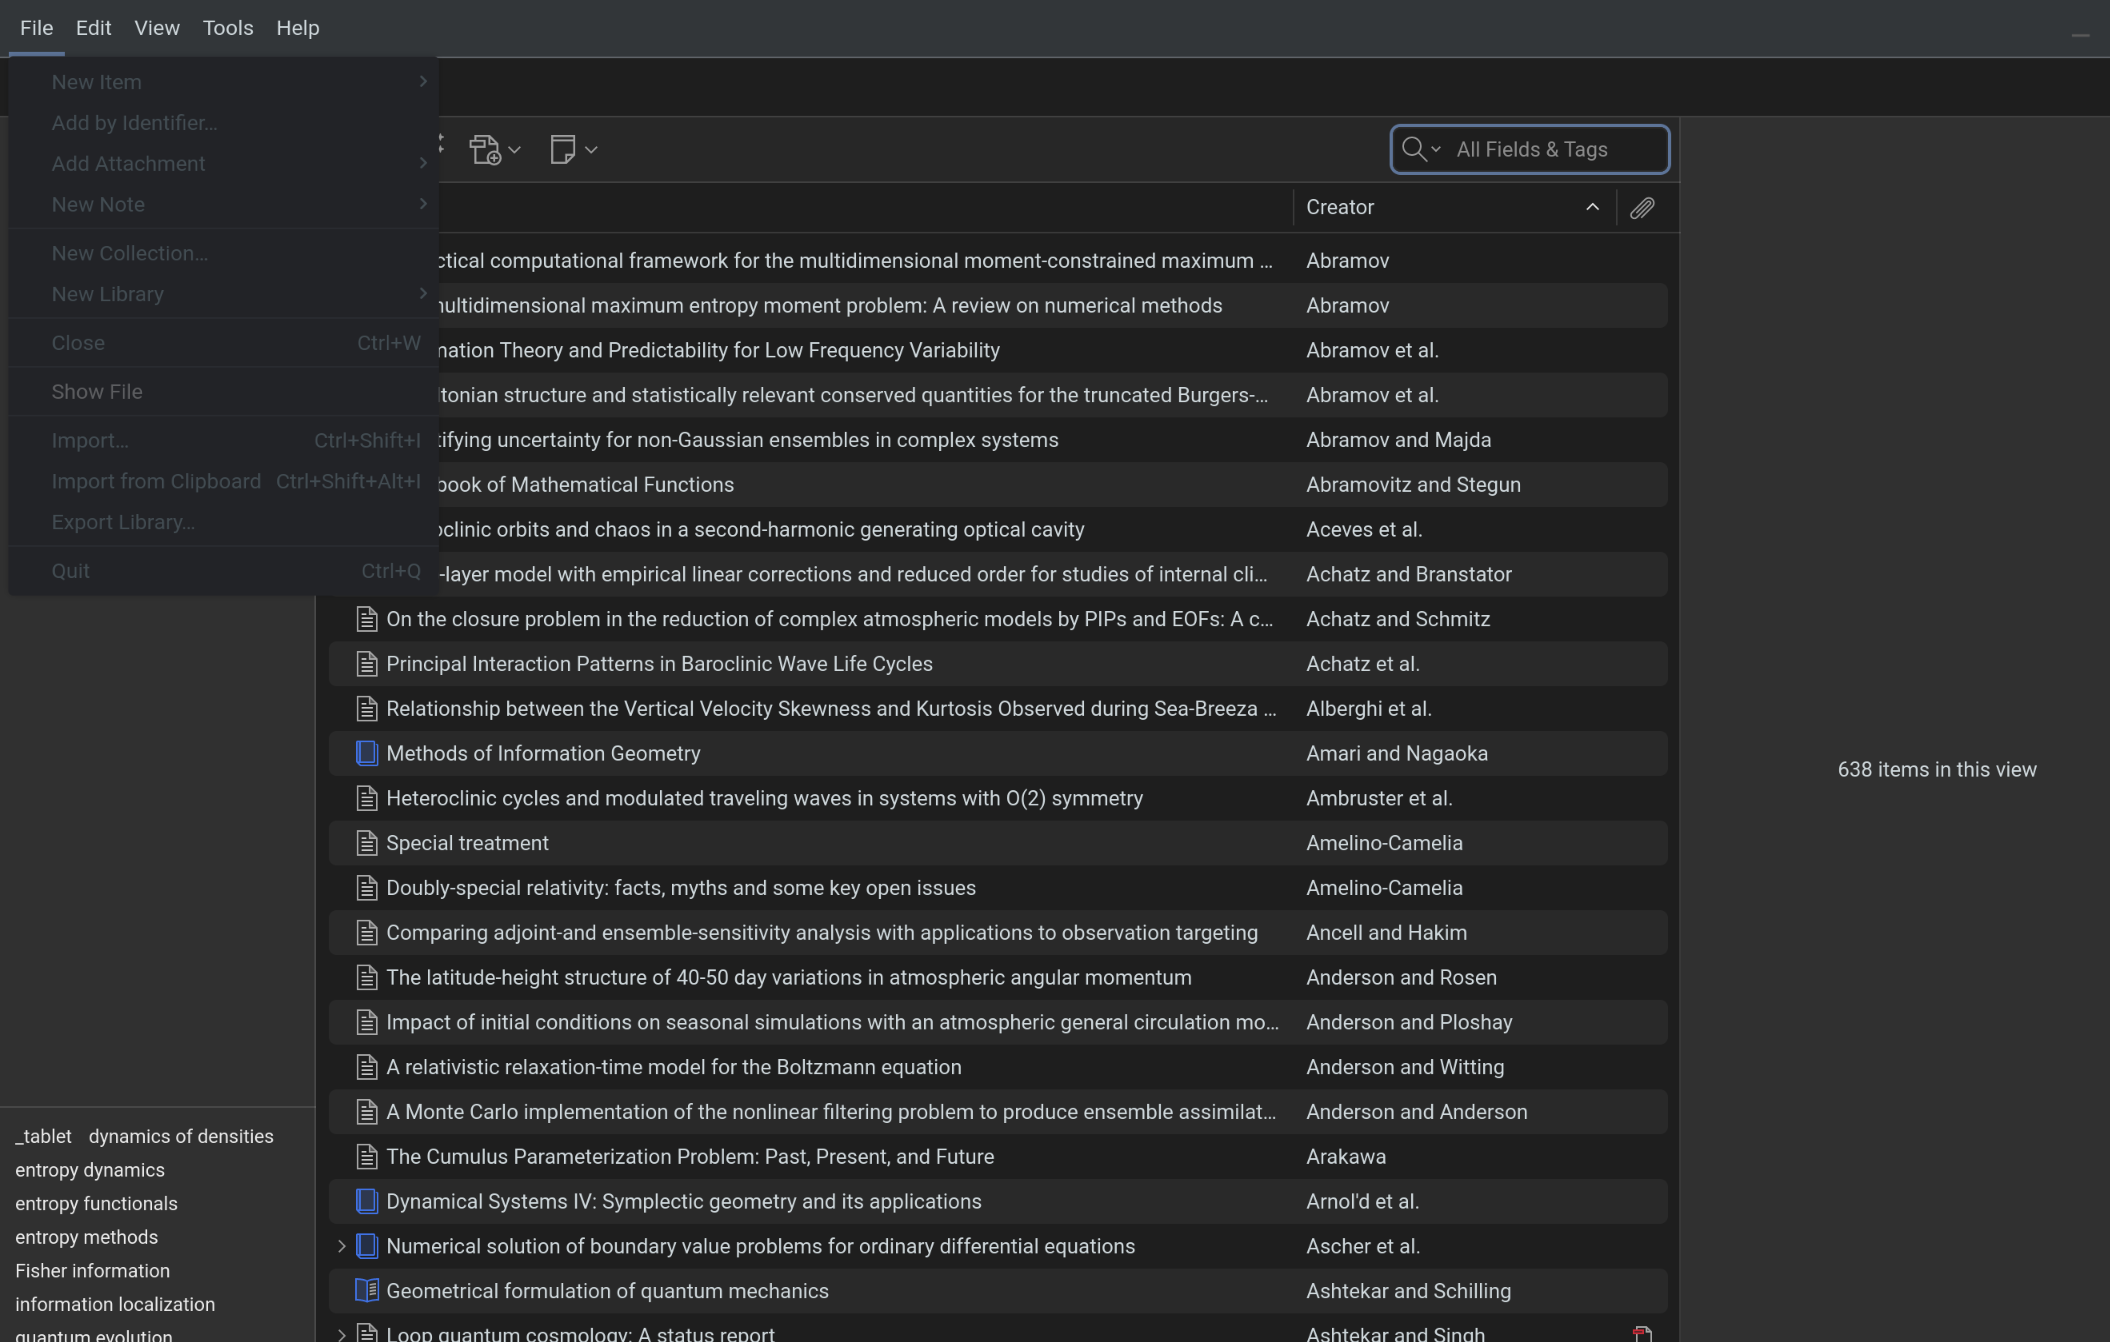The height and width of the screenshot is (1342, 2110).
Task: Expand the Numerical solution of boundary value item
Action: tap(341, 1247)
